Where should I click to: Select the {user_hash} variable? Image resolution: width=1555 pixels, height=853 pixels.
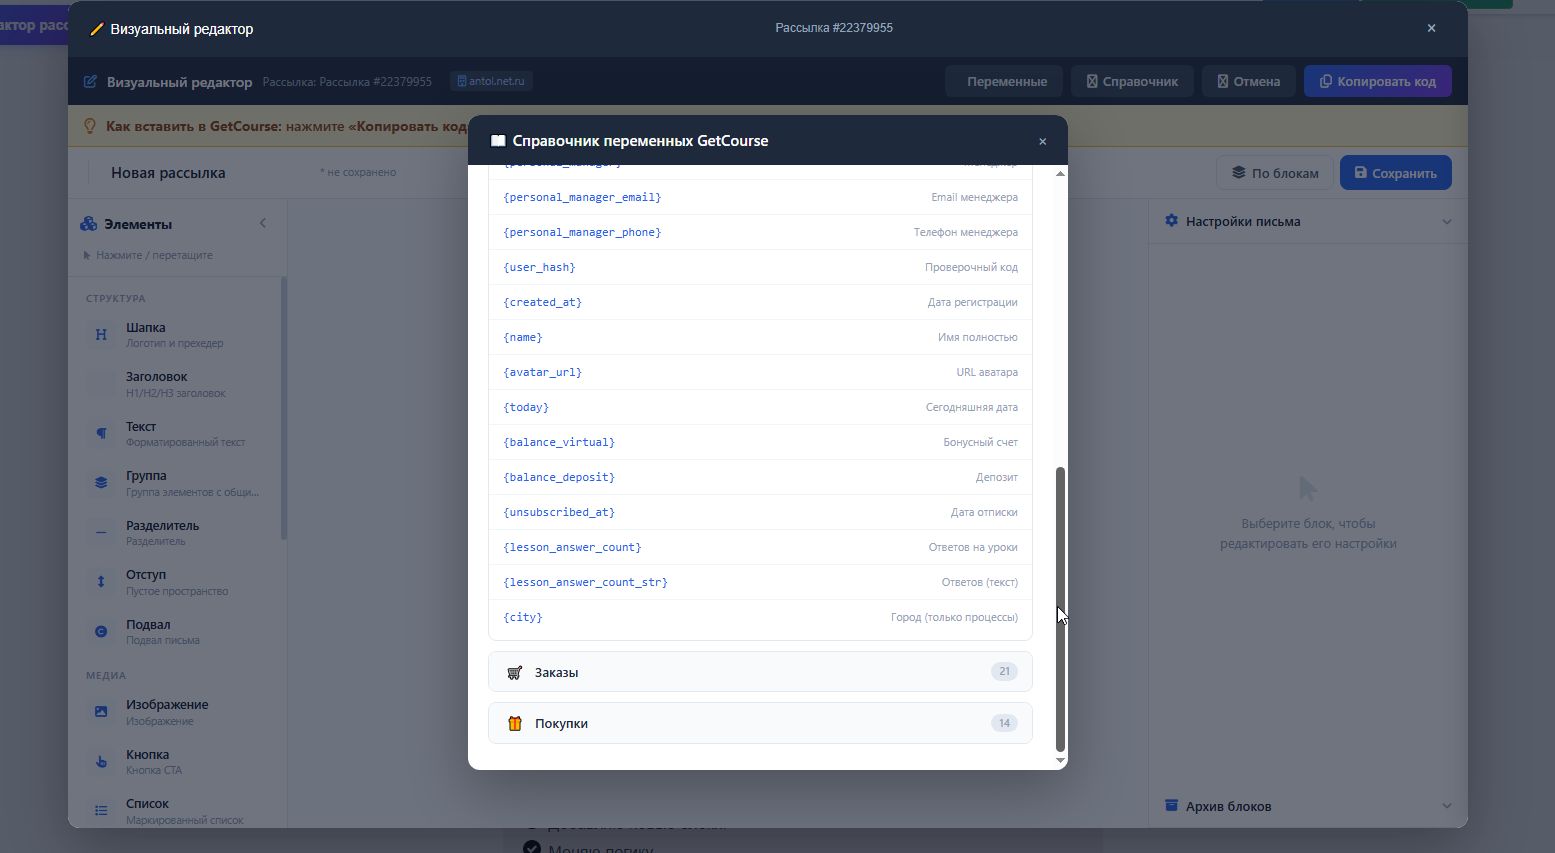tap(760, 267)
